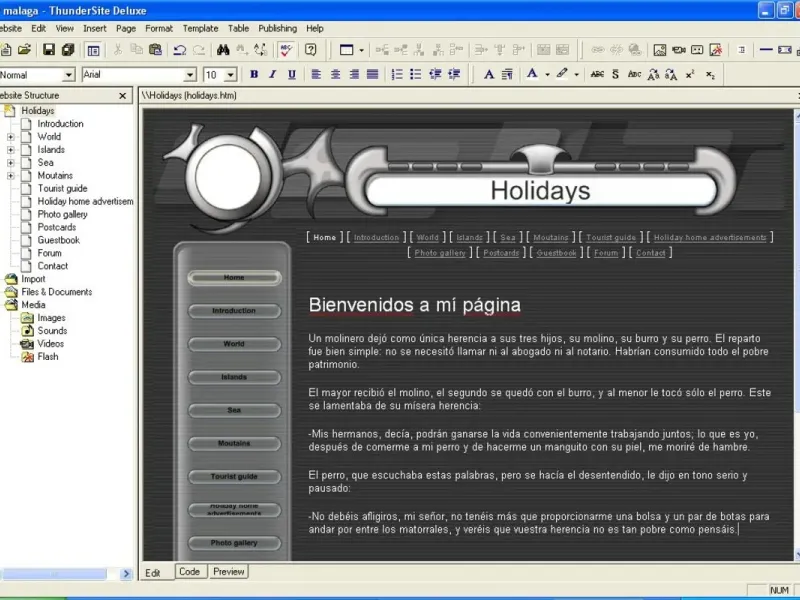This screenshot has height=600, width=800.
Task: Open the font size 10 dropdown
Action: [x=231, y=75]
